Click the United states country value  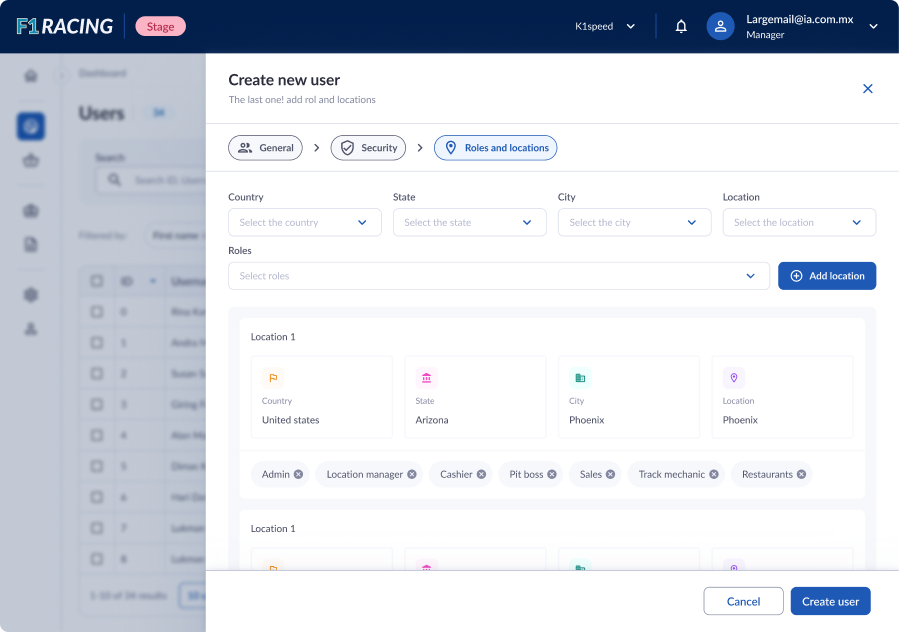pyautogui.click(x=291, y=420)
